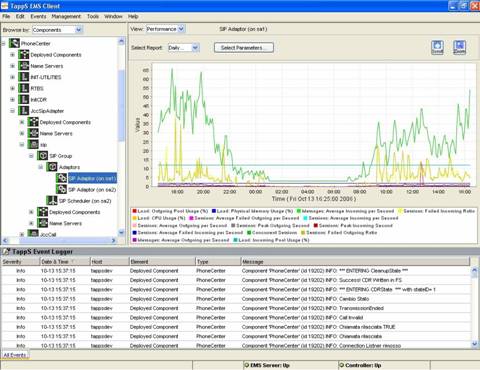Open the Window menu
This screenshot has width=480, height=370.
coord(113,16)
